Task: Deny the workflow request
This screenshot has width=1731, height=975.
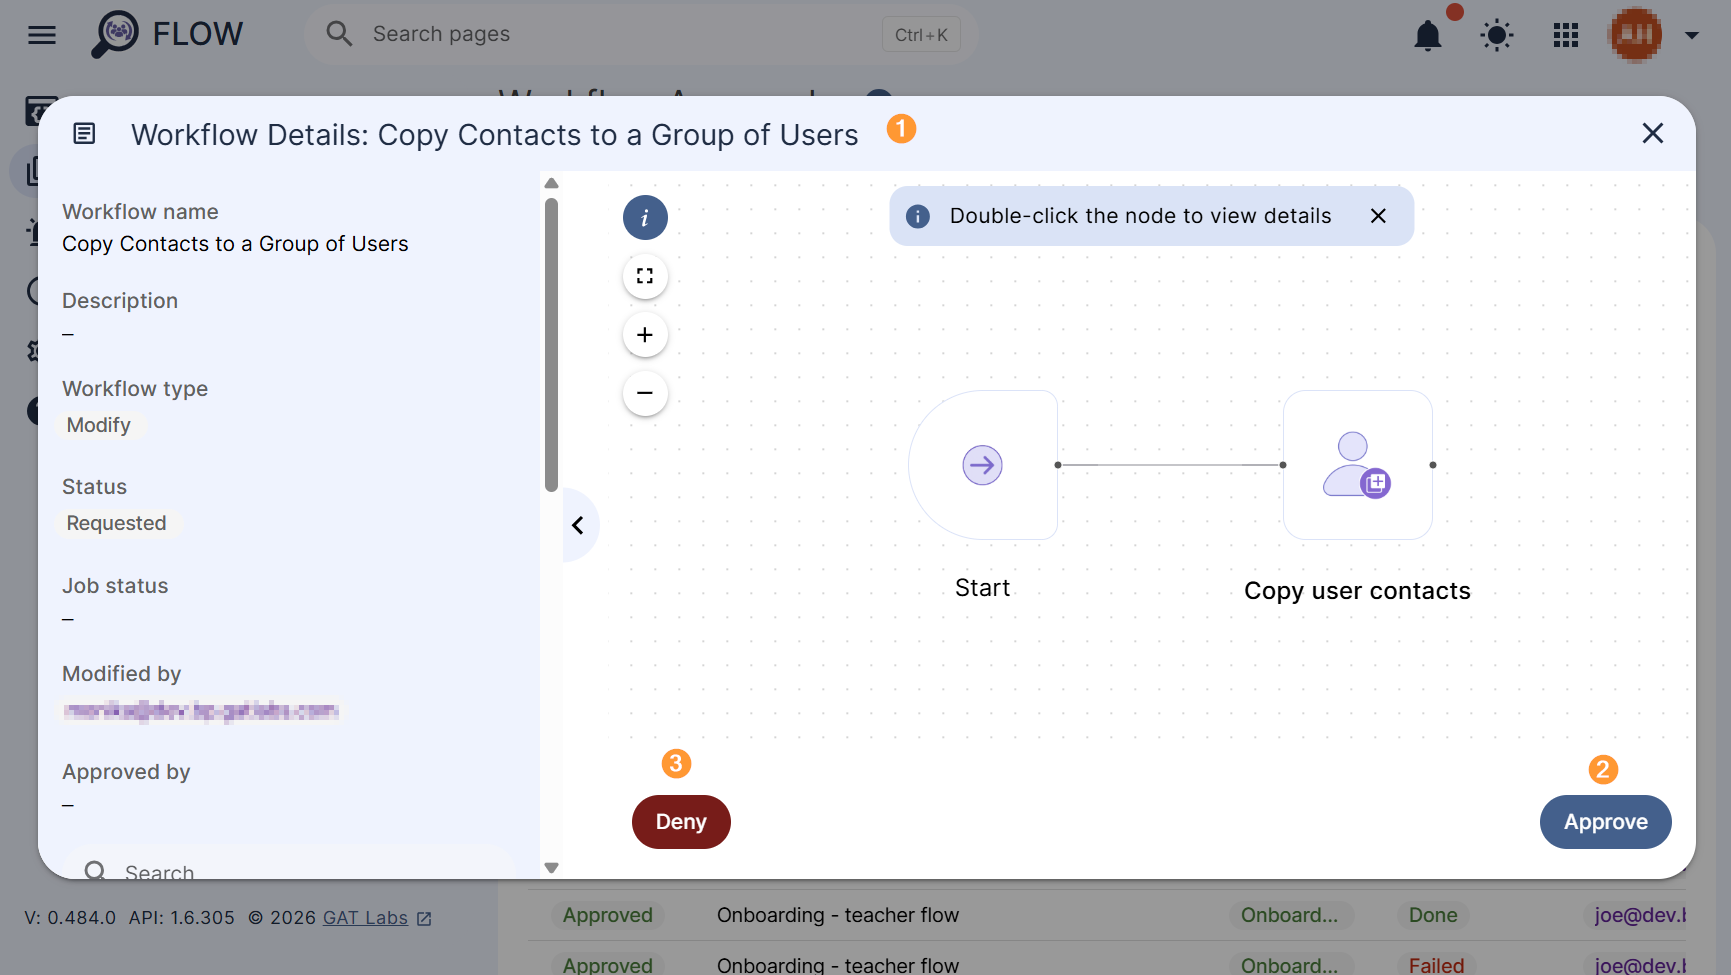Action: 681,822
